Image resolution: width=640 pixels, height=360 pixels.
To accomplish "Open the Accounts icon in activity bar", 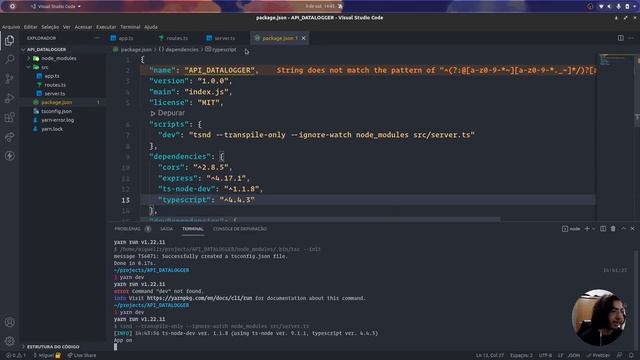I will point(9,322).
